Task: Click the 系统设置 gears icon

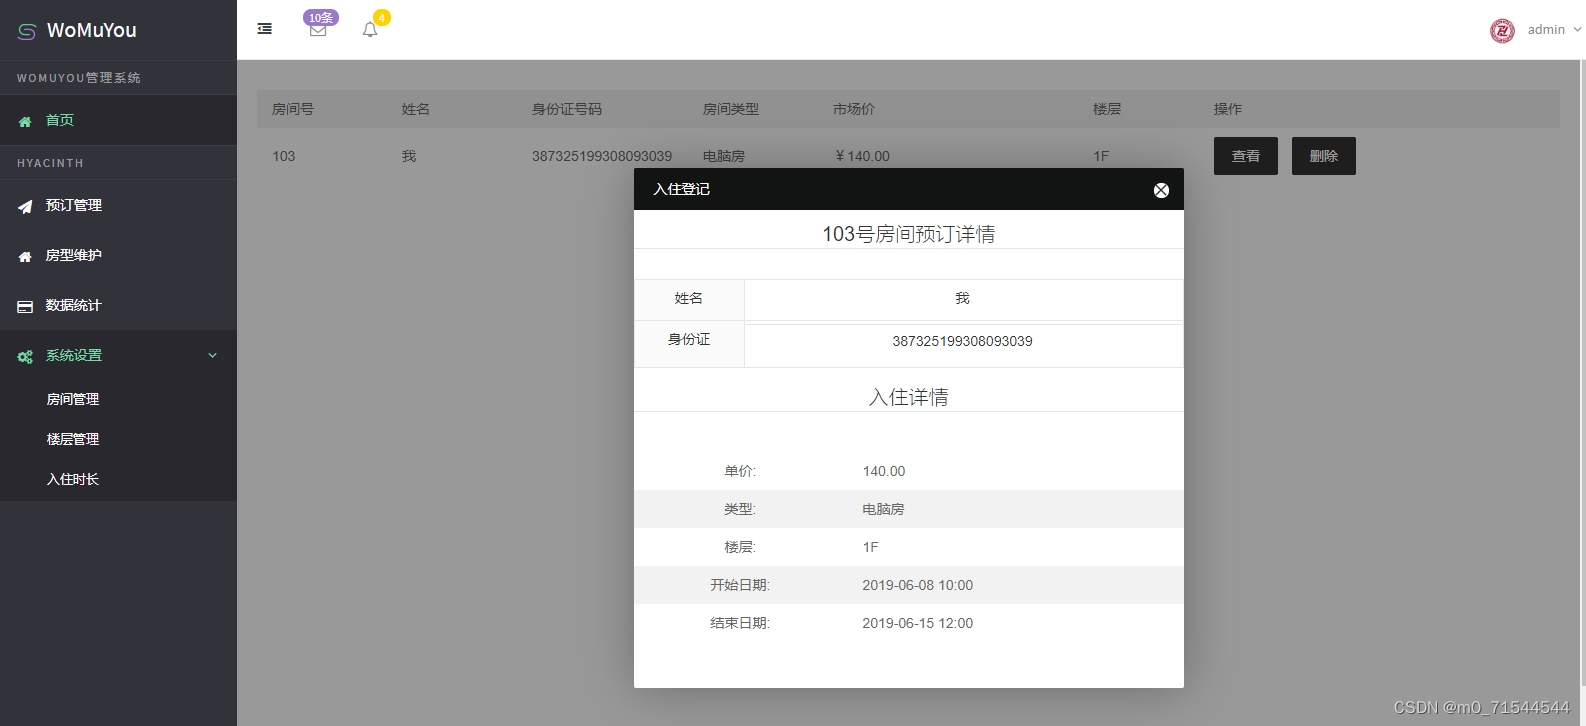Action: (x=25, y=356)
